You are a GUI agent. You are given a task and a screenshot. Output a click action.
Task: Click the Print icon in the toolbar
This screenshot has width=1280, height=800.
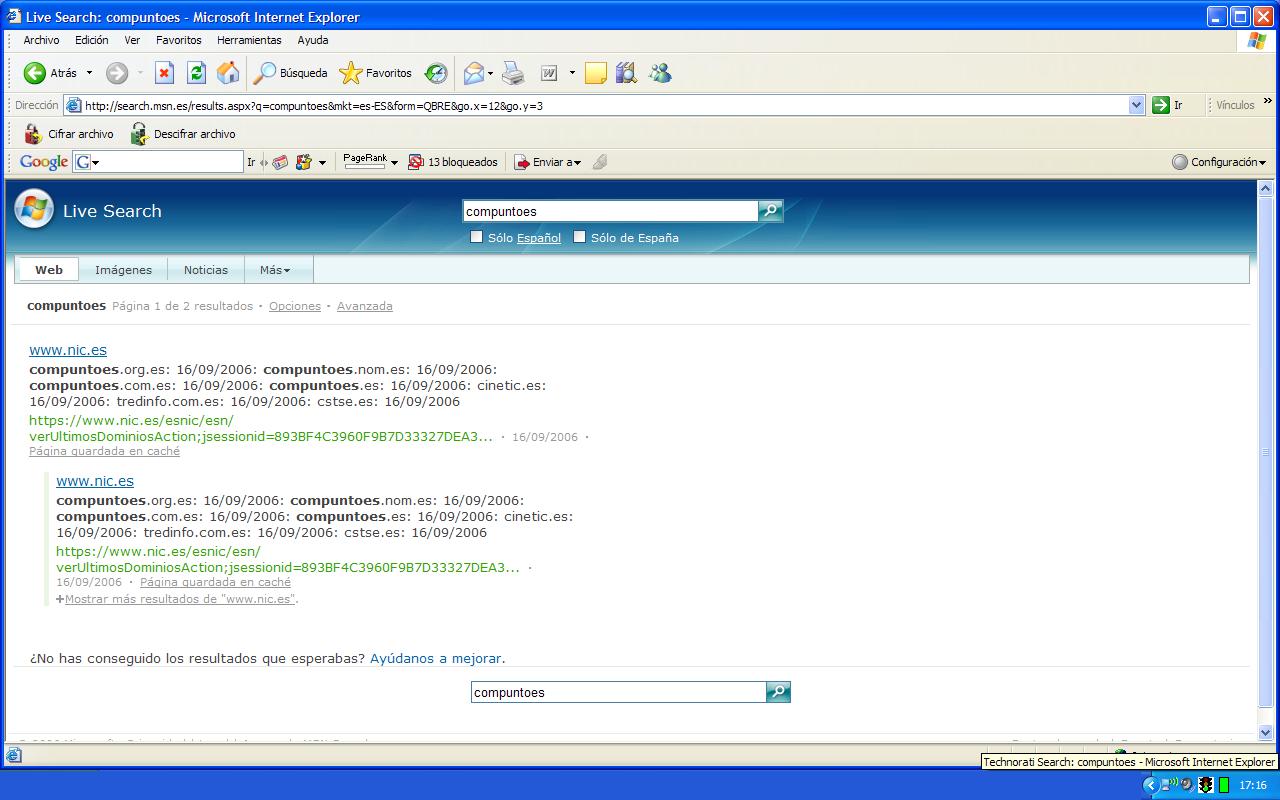point(513,73)
